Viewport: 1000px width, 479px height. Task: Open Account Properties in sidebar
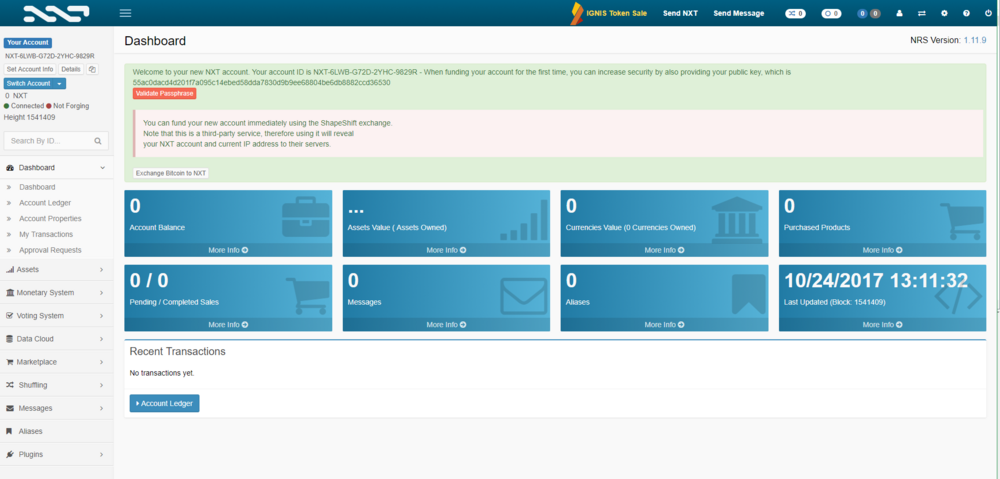(50, 219)
